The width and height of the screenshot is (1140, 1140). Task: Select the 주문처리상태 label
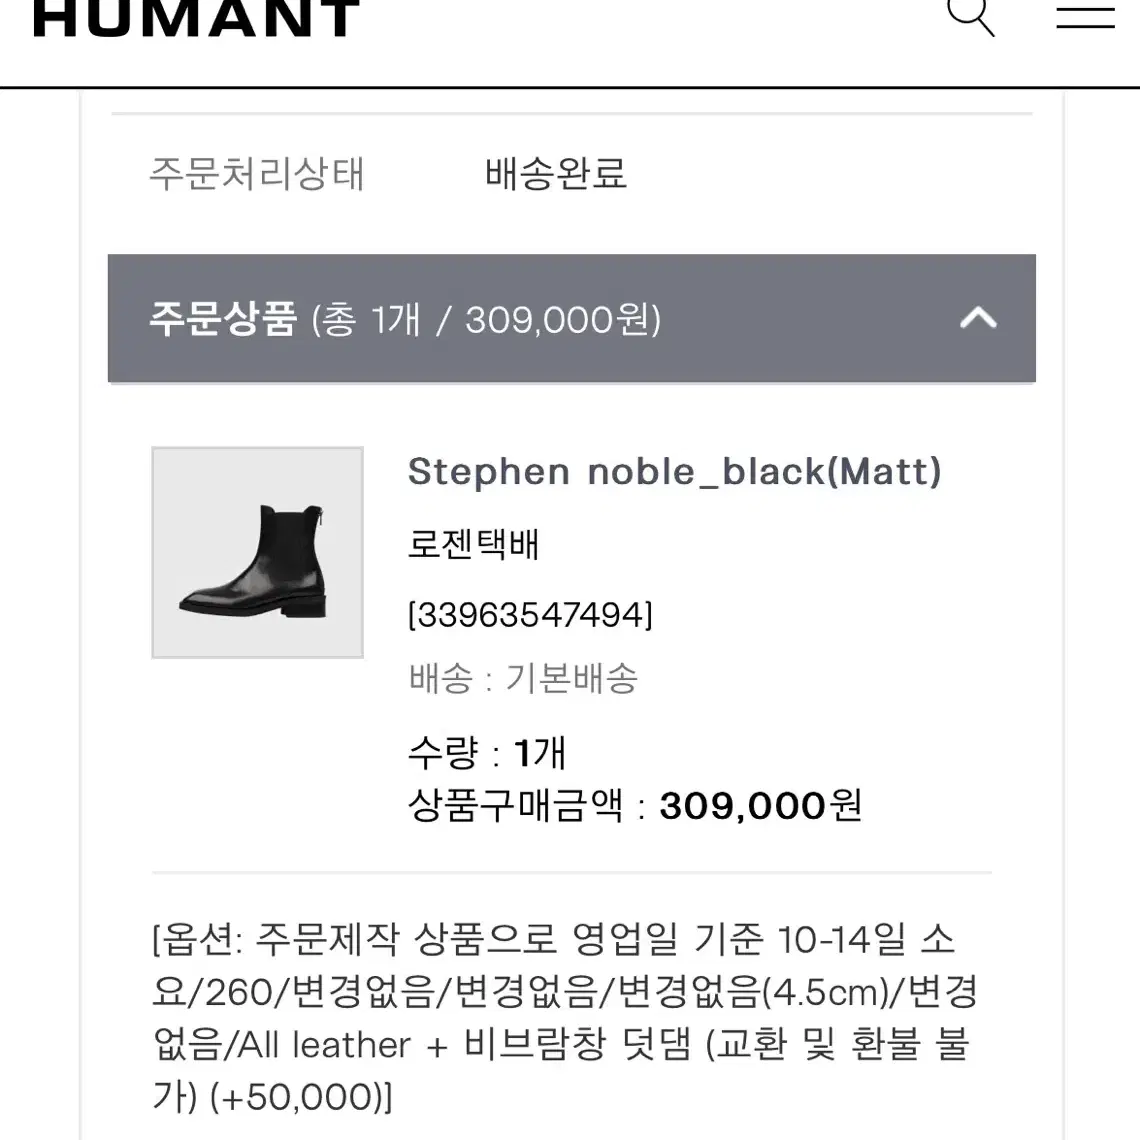click(256, 174)
